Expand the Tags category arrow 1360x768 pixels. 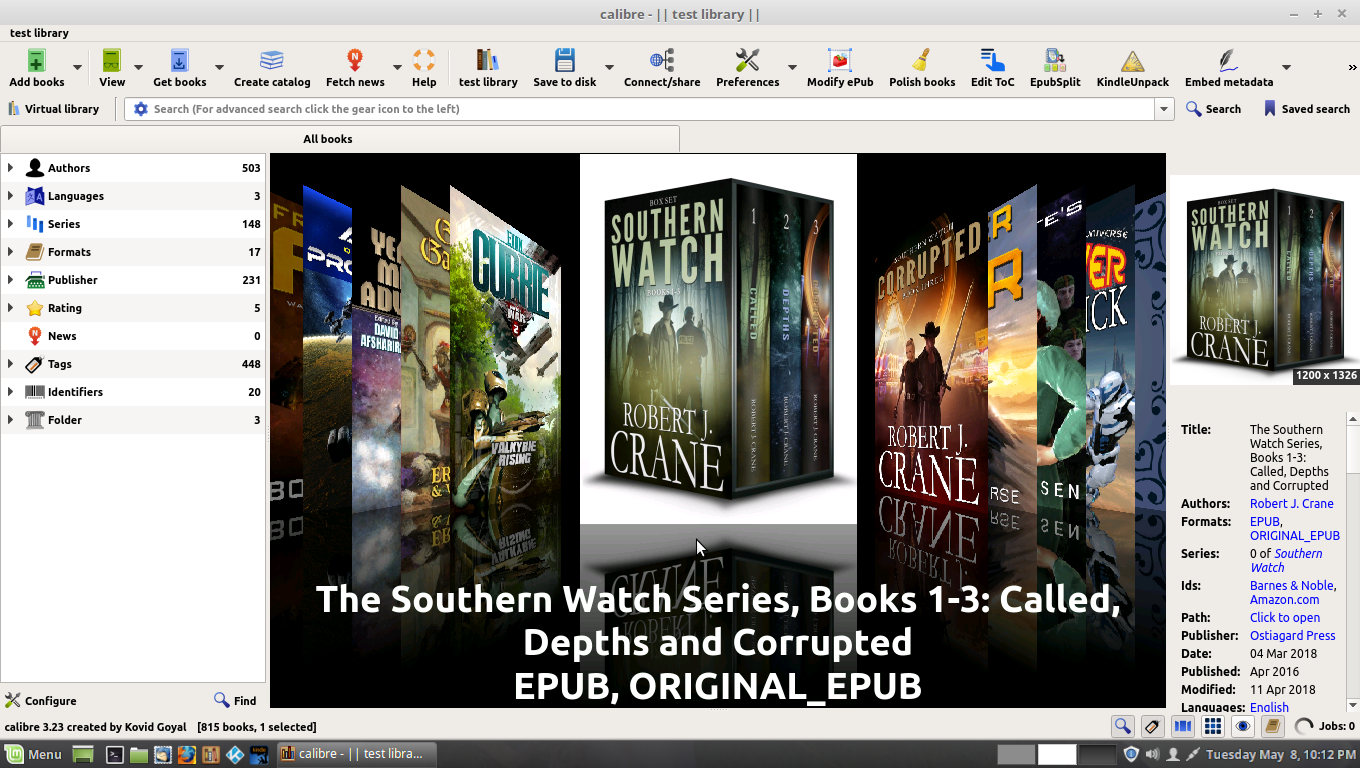click(x=10, y=364)
